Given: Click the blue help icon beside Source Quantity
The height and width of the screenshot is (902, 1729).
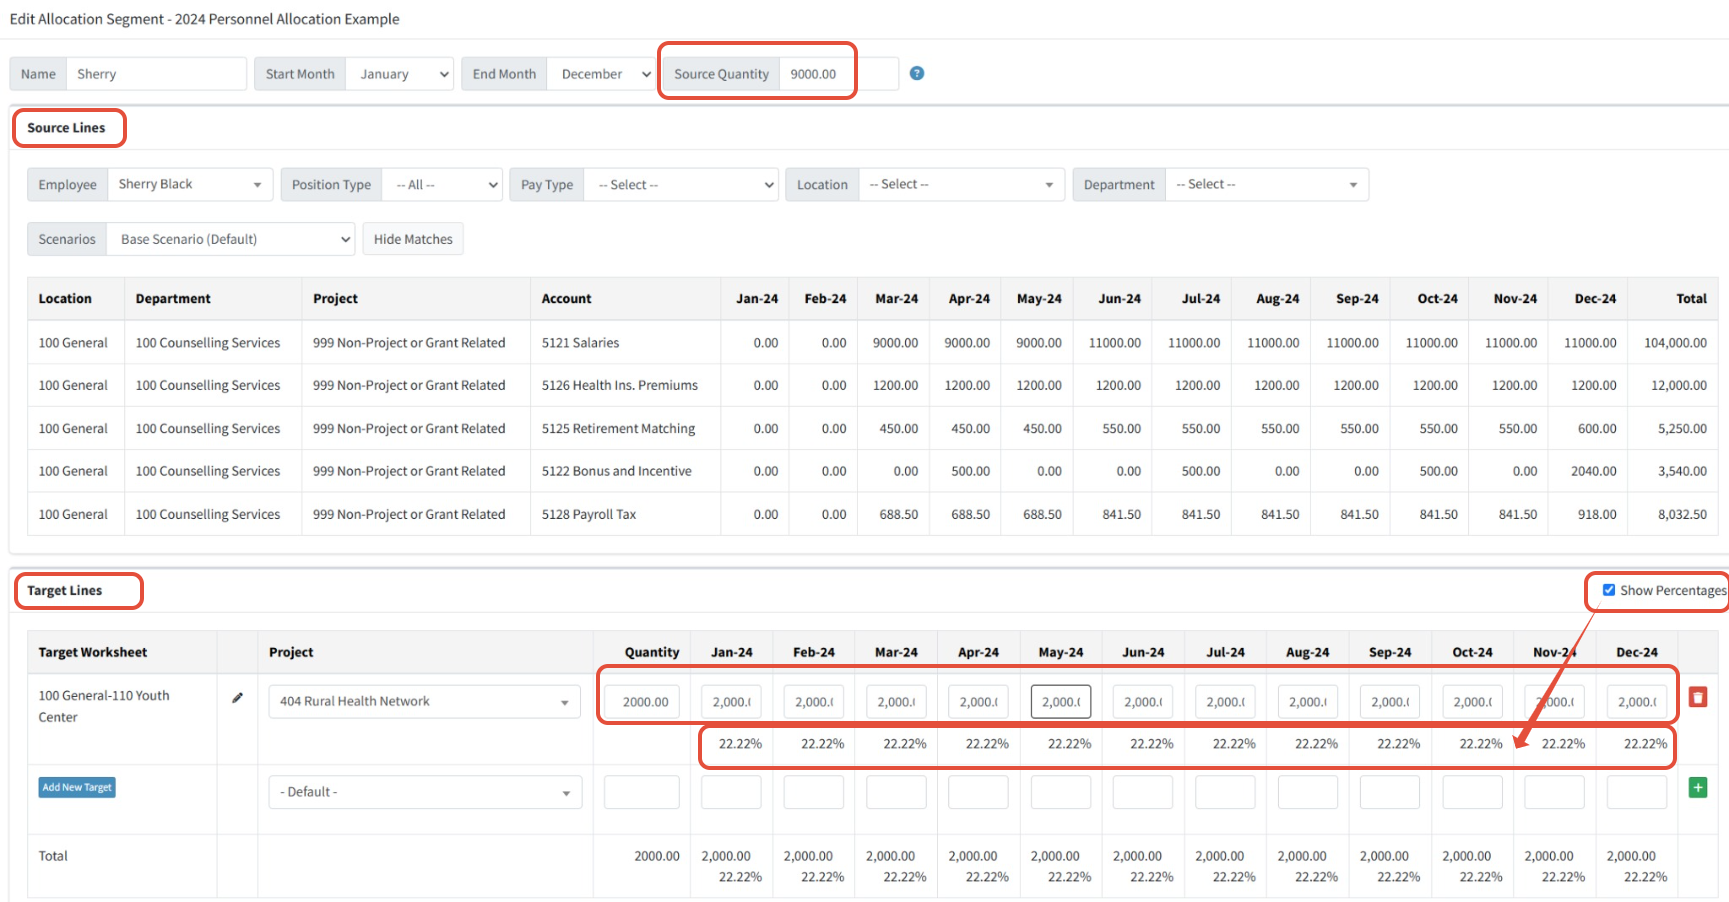Looking at the screenshot, I should point(917,73).
